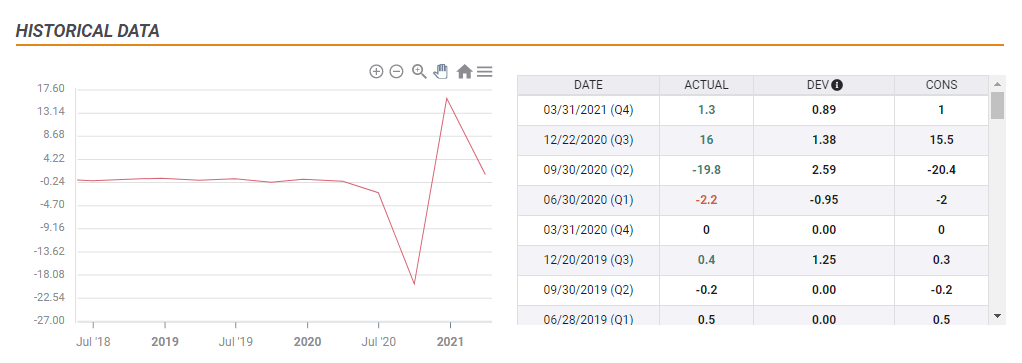Select the 12/22/2020 (Q3) date cell
The image size is (1022, 363).
click(589, 140)
